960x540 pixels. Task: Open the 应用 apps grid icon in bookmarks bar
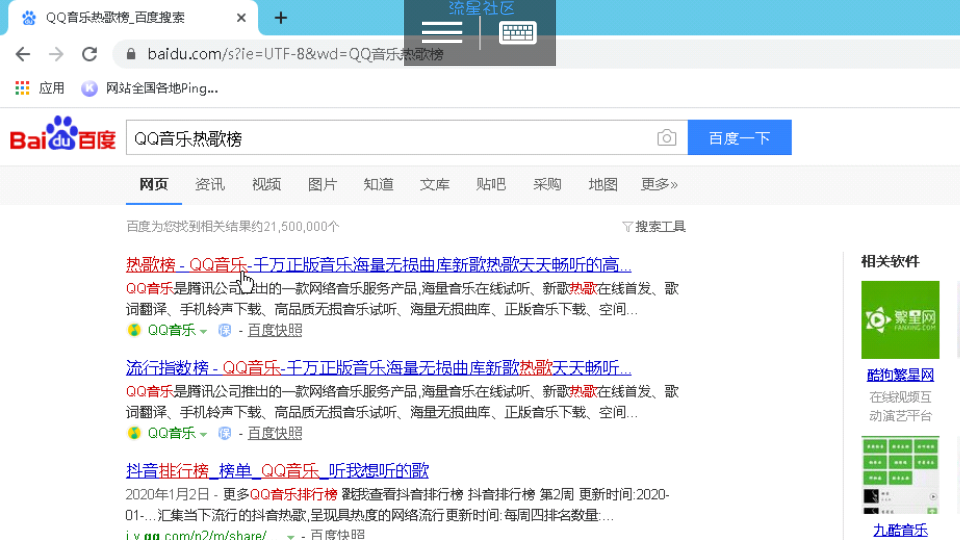click(22, 88)
